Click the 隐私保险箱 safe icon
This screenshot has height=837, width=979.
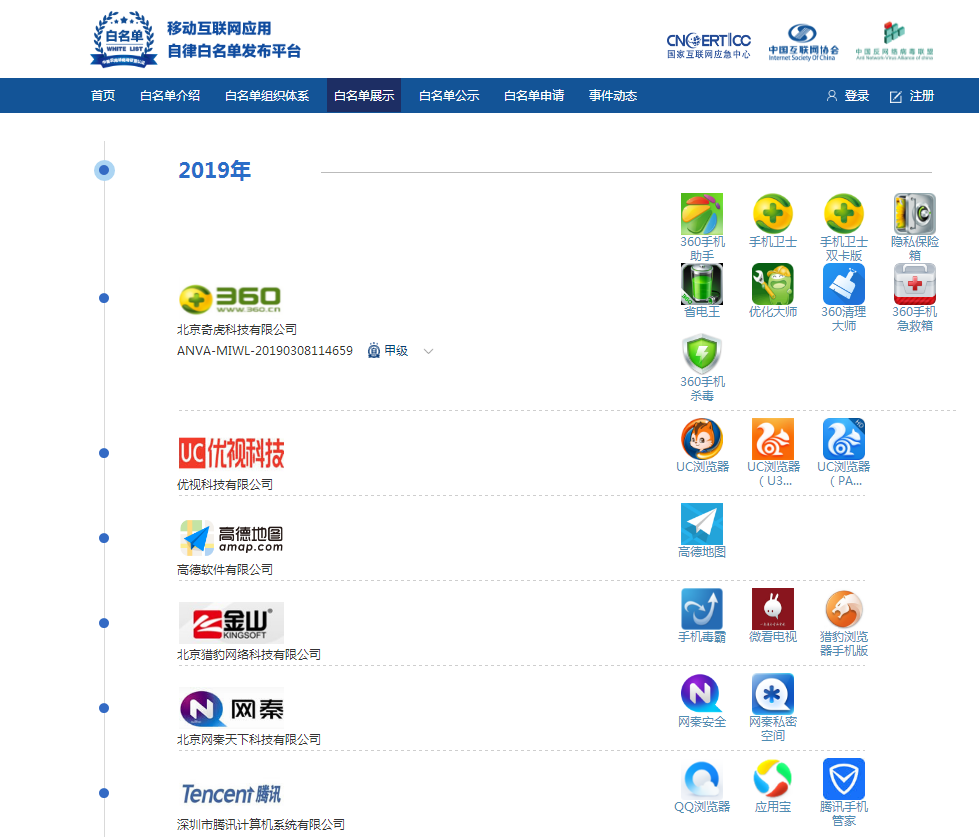[x=914, y=214]
